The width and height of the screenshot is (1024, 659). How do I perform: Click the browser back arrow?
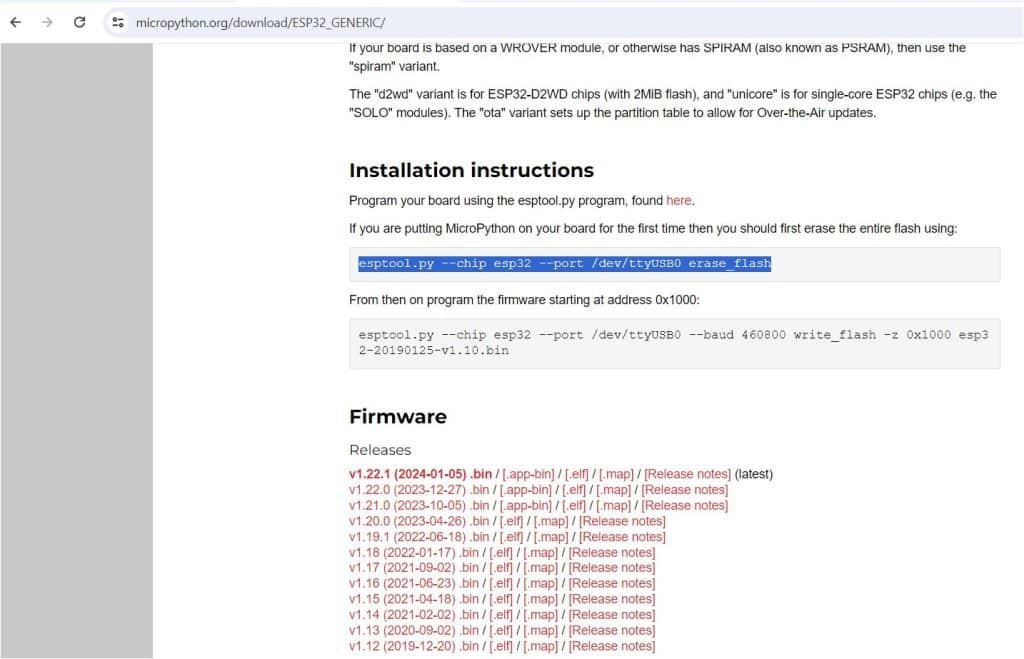(x=15, y=22)
